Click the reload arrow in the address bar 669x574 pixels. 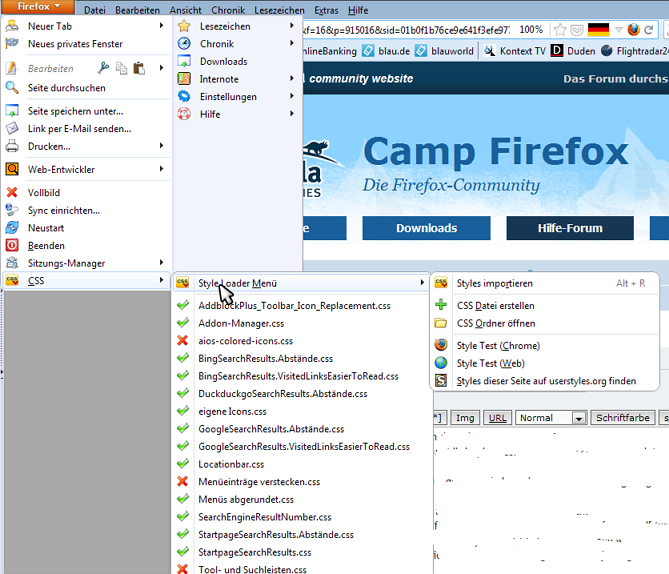649,30
